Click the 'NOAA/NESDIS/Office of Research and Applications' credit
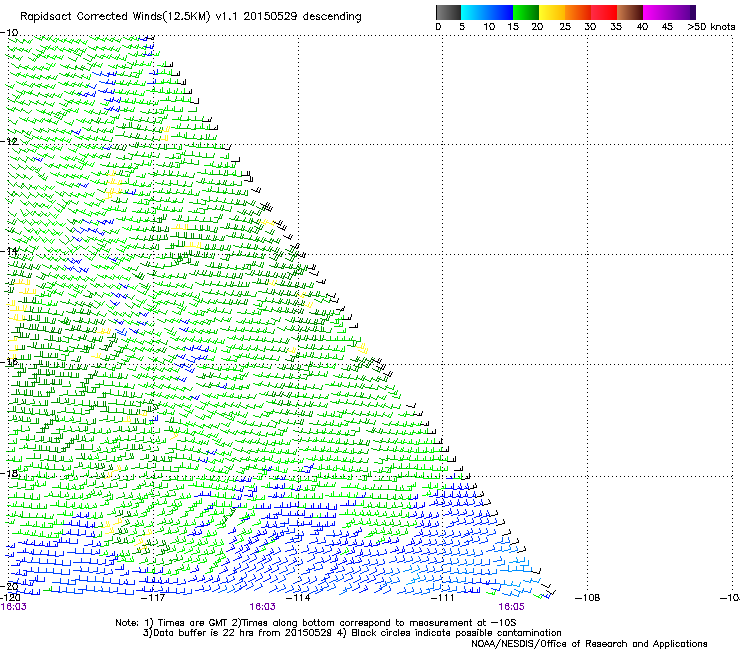The width and height of the screenshot is (740, 650). [x=589, y=644]
